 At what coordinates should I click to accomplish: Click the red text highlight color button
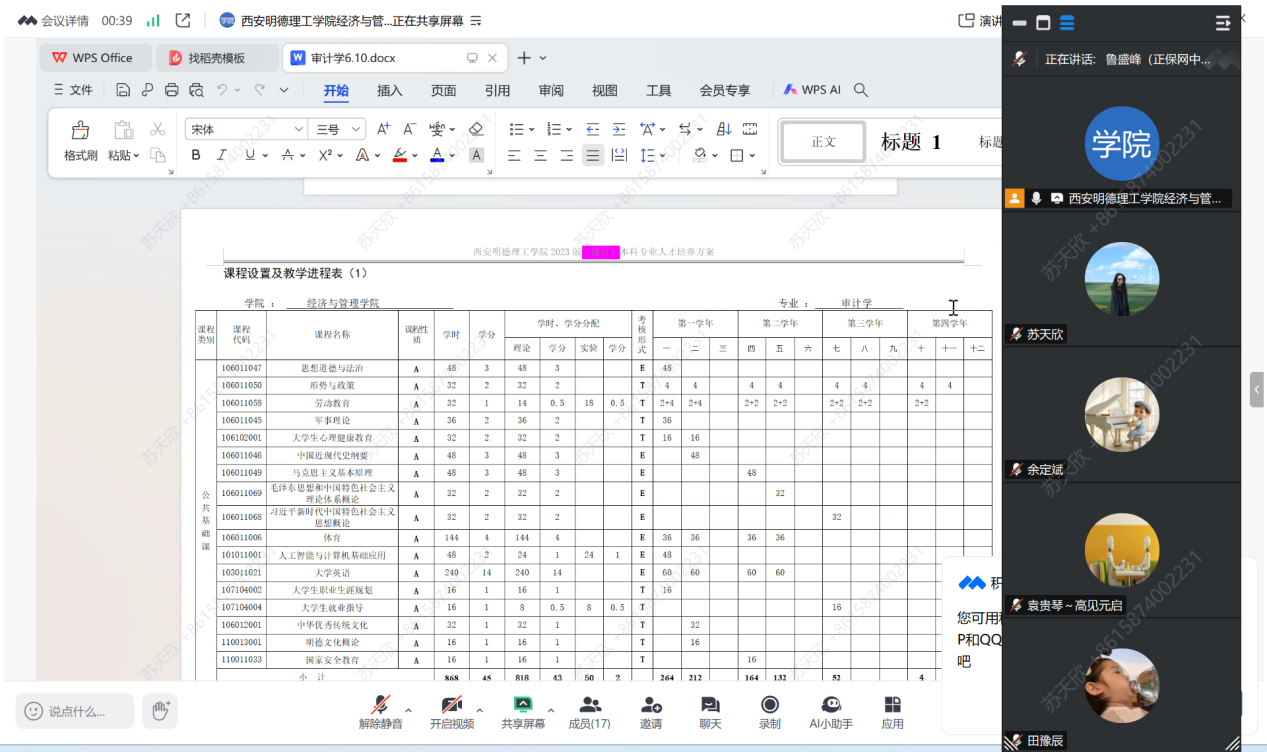pyautogui.click(x=399, y=155)
